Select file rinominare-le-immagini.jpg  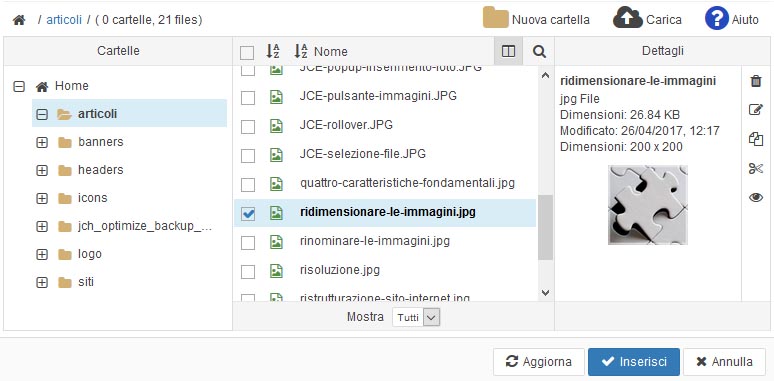375,242
